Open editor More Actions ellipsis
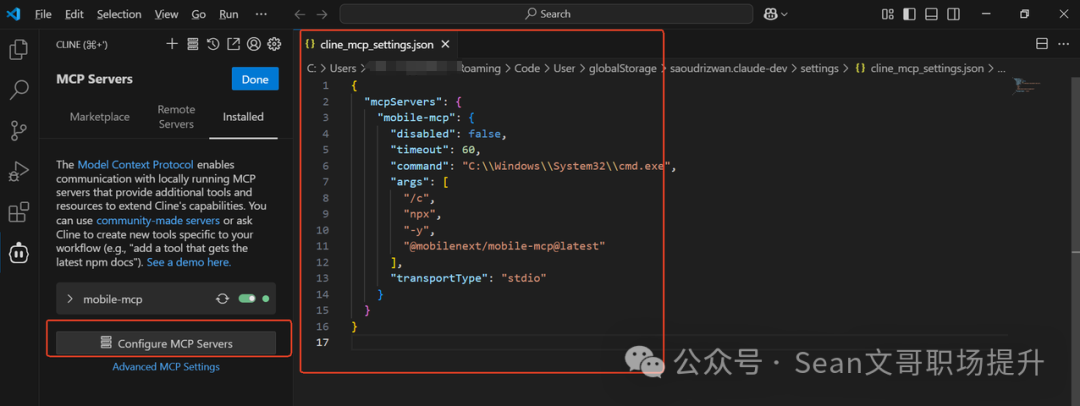This screenshot has width=1080, height=406. 1063,44
